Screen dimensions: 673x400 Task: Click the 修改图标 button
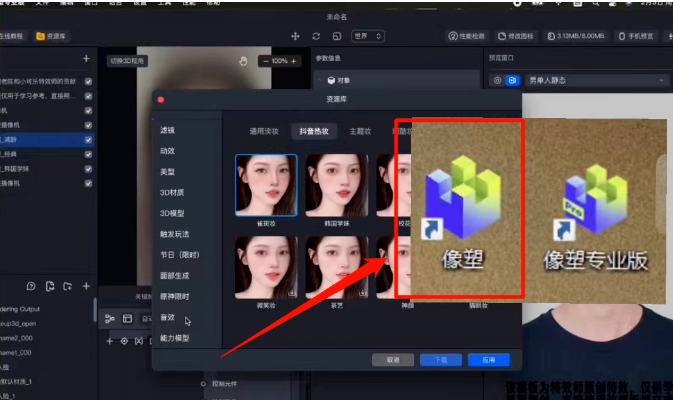point(515,36)
